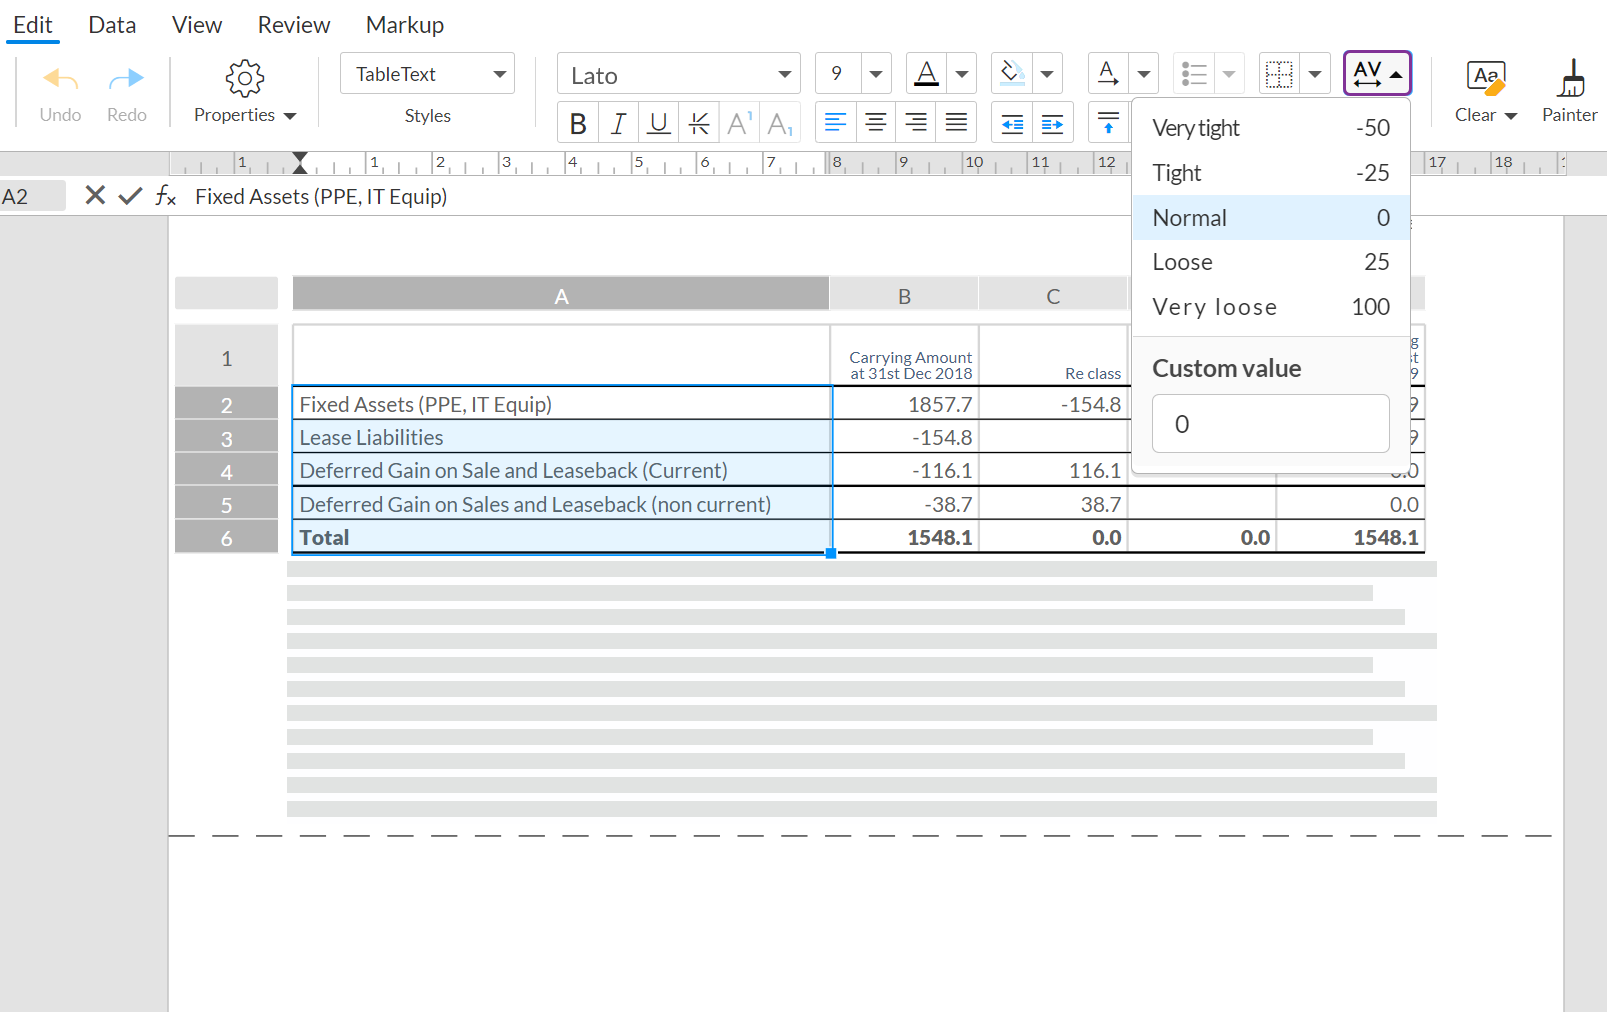This screenshot has height=1012, width=1607.
Task: Align text right
Action: [916, 123]
